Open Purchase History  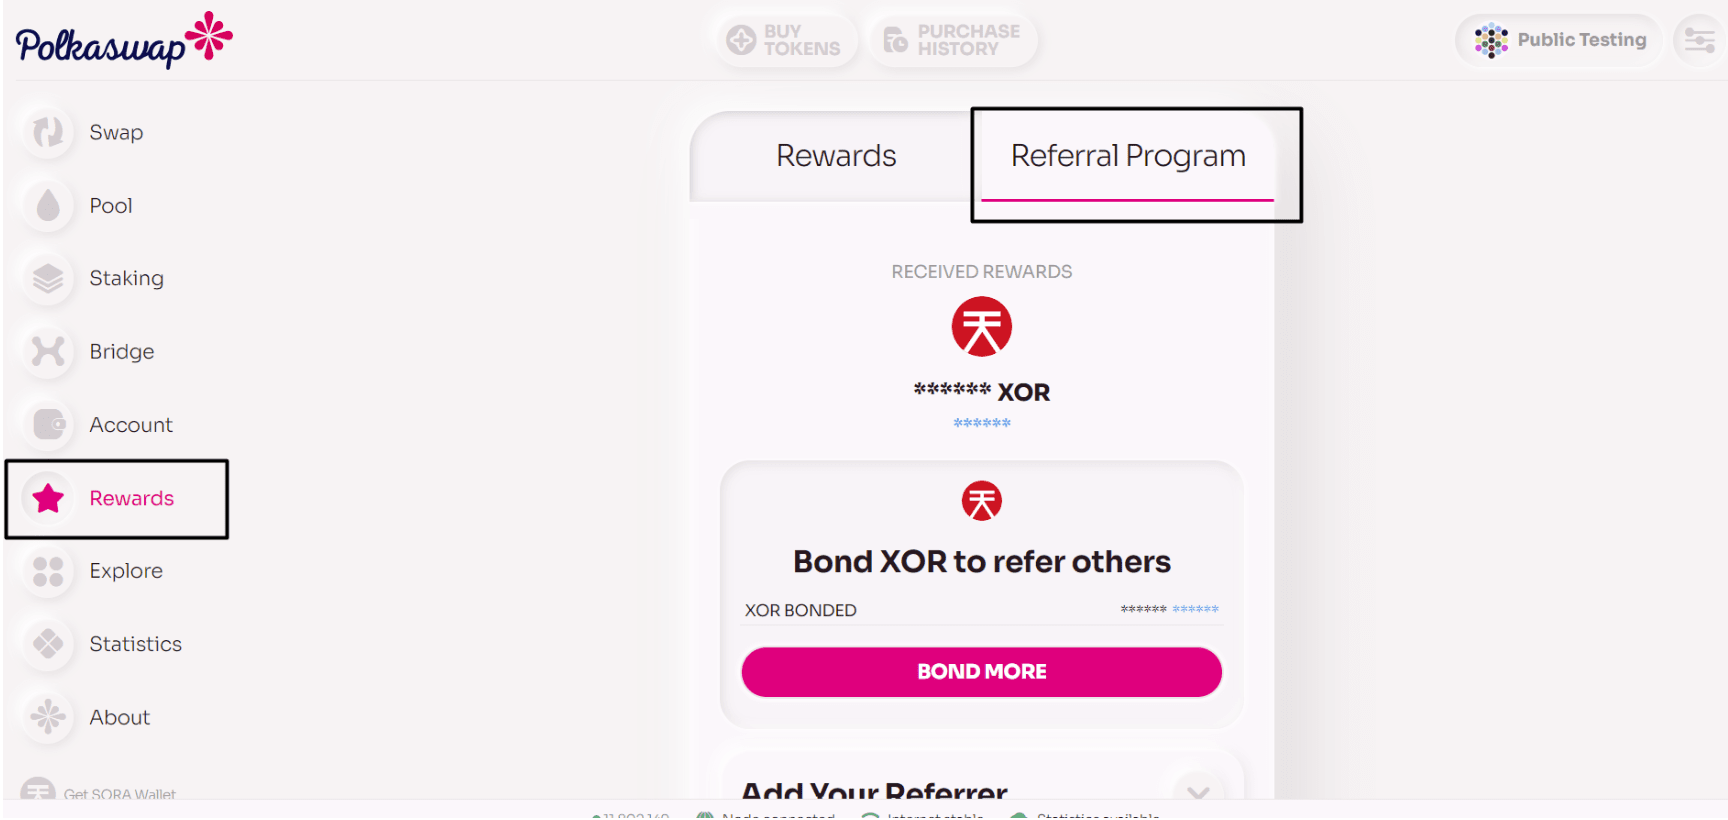click(x=953, y=40)
